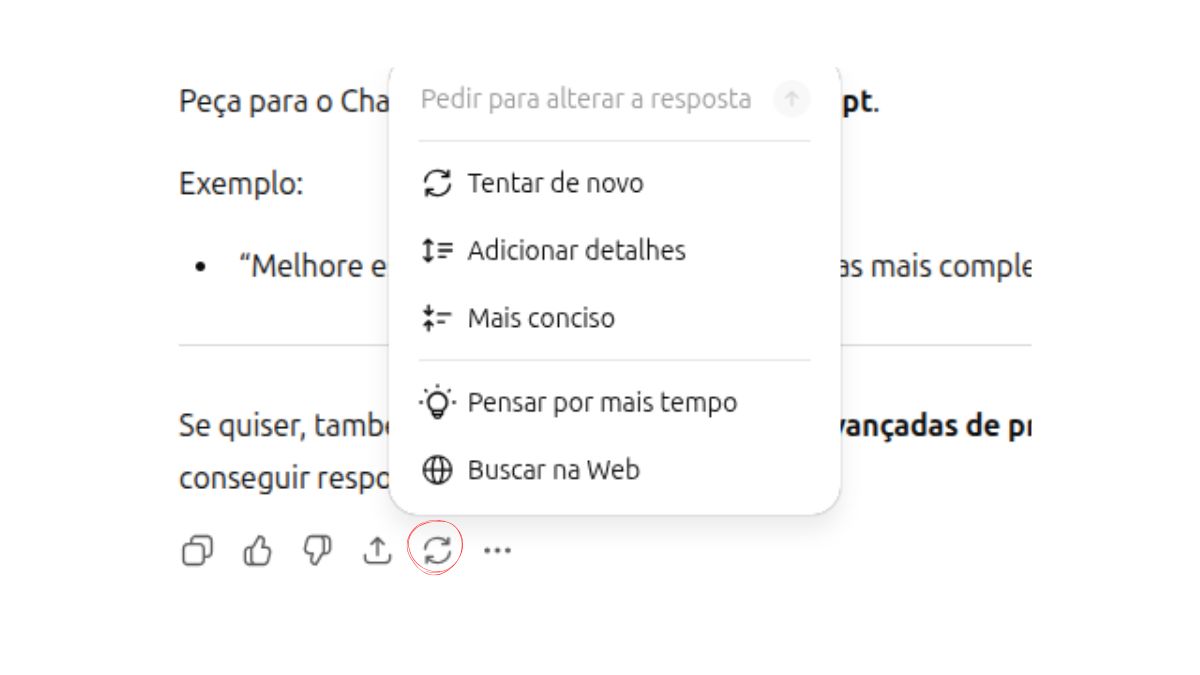Copy the response with the copy icon
Screen dimensions: 1200x675
point(197,550)
